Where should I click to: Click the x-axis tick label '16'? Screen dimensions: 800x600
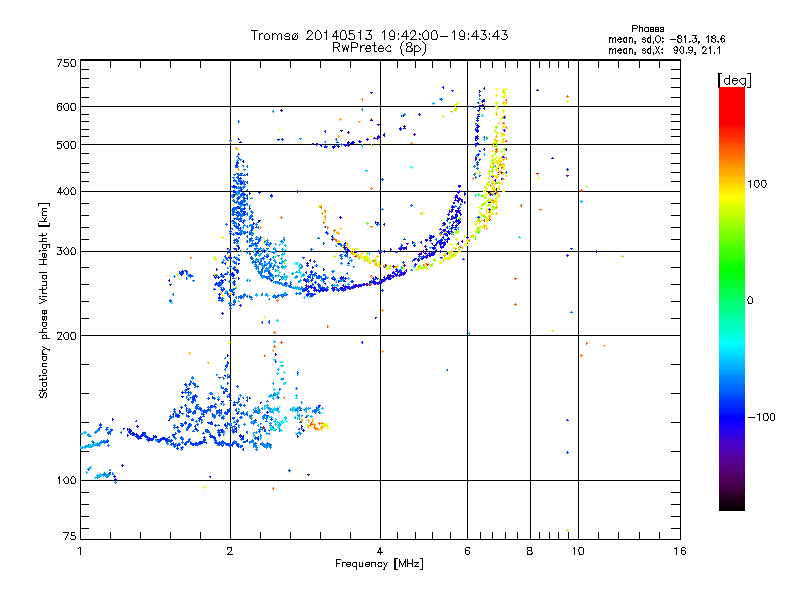[680, 551]
